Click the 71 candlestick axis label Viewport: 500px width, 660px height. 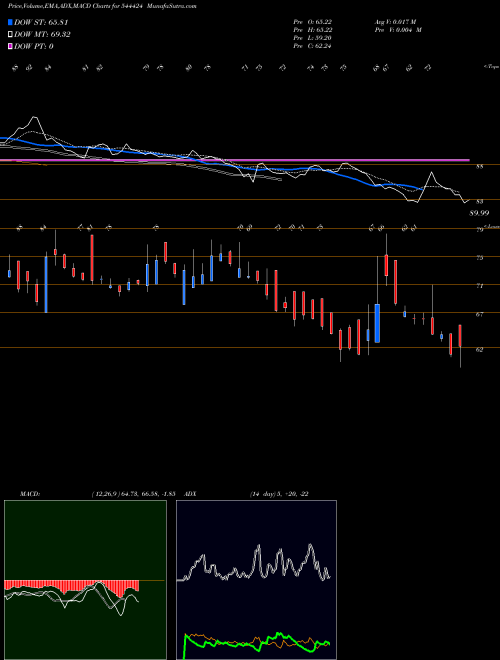pos(480,286)
